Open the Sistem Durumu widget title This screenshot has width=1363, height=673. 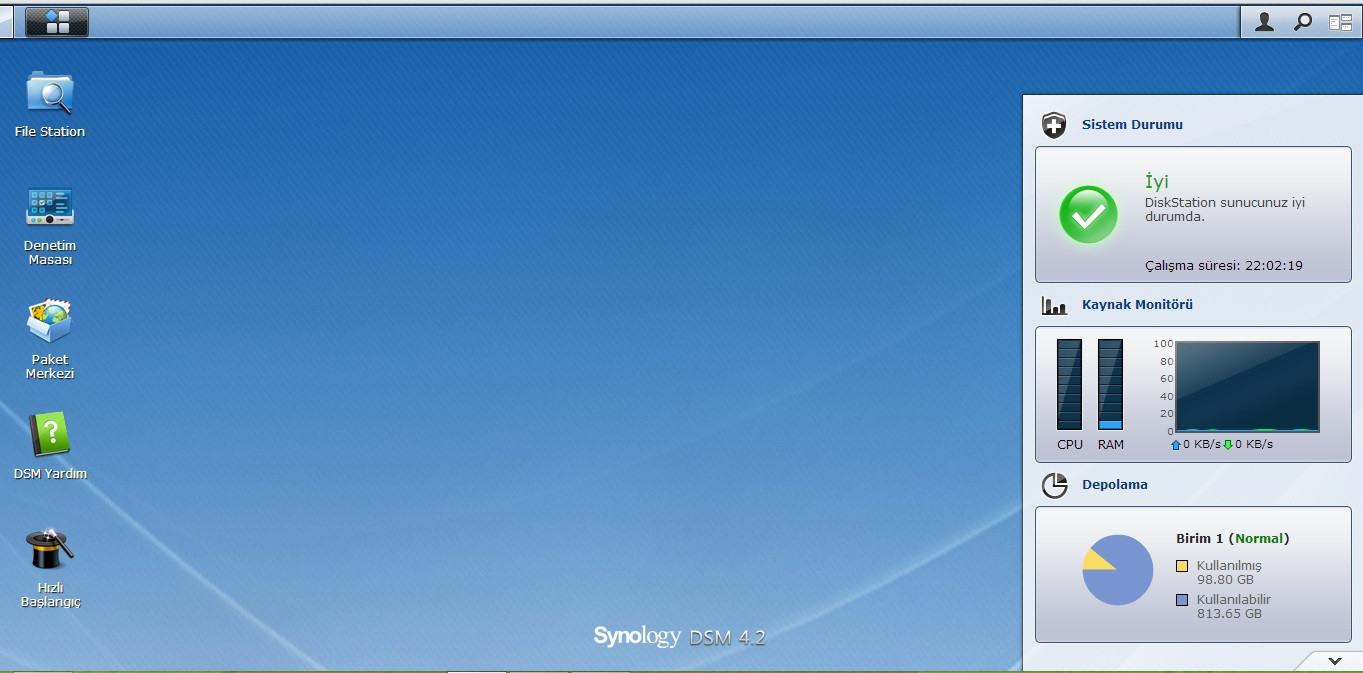click(1132, 125)
